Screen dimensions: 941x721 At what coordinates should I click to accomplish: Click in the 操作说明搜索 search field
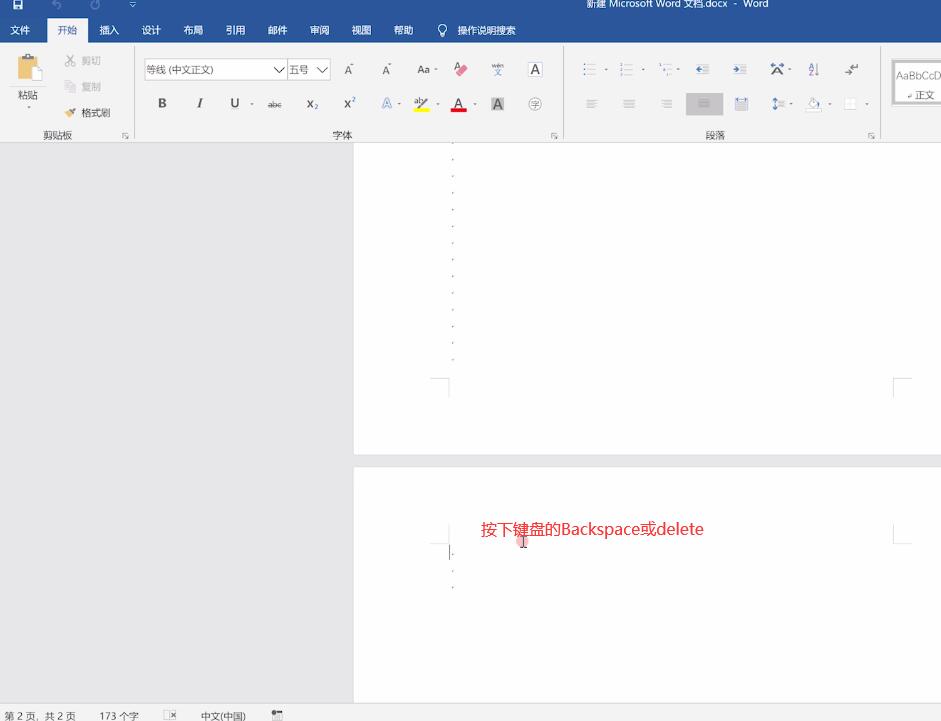click(x=487, y=30)
